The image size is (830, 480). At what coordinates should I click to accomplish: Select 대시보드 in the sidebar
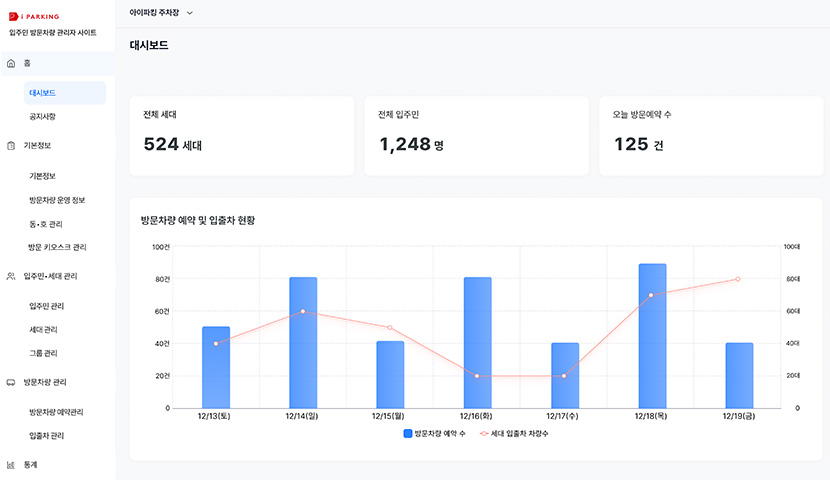[x=65, y=93]
